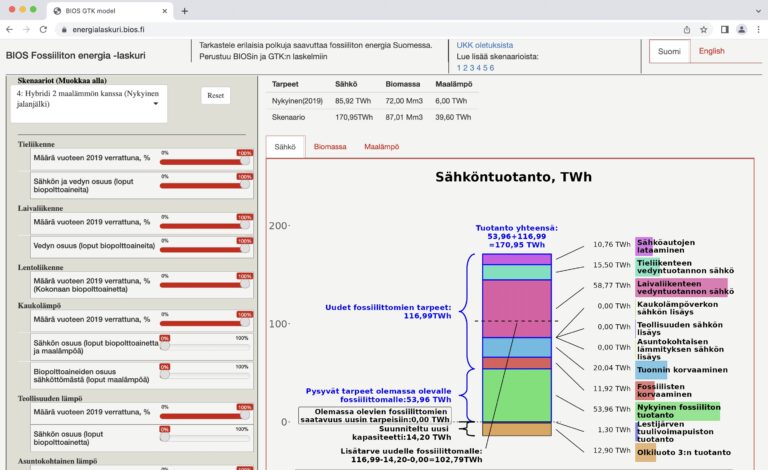Go forward using the browser forward arrow
The image size is (768, 470).
(26, 29)
